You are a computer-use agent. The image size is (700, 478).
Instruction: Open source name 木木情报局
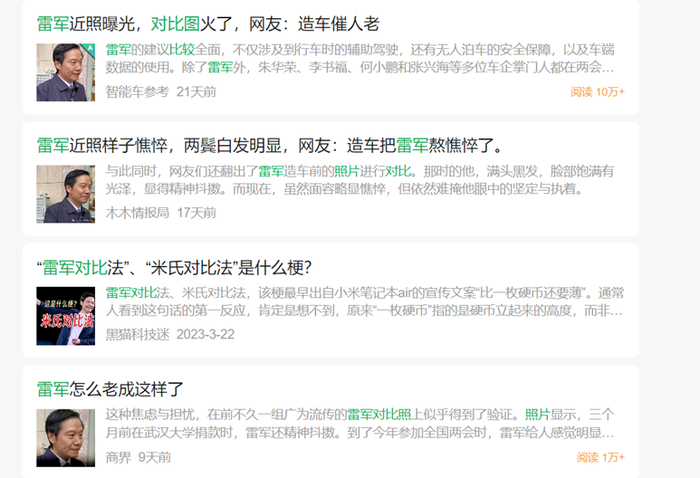pos(138,213)
